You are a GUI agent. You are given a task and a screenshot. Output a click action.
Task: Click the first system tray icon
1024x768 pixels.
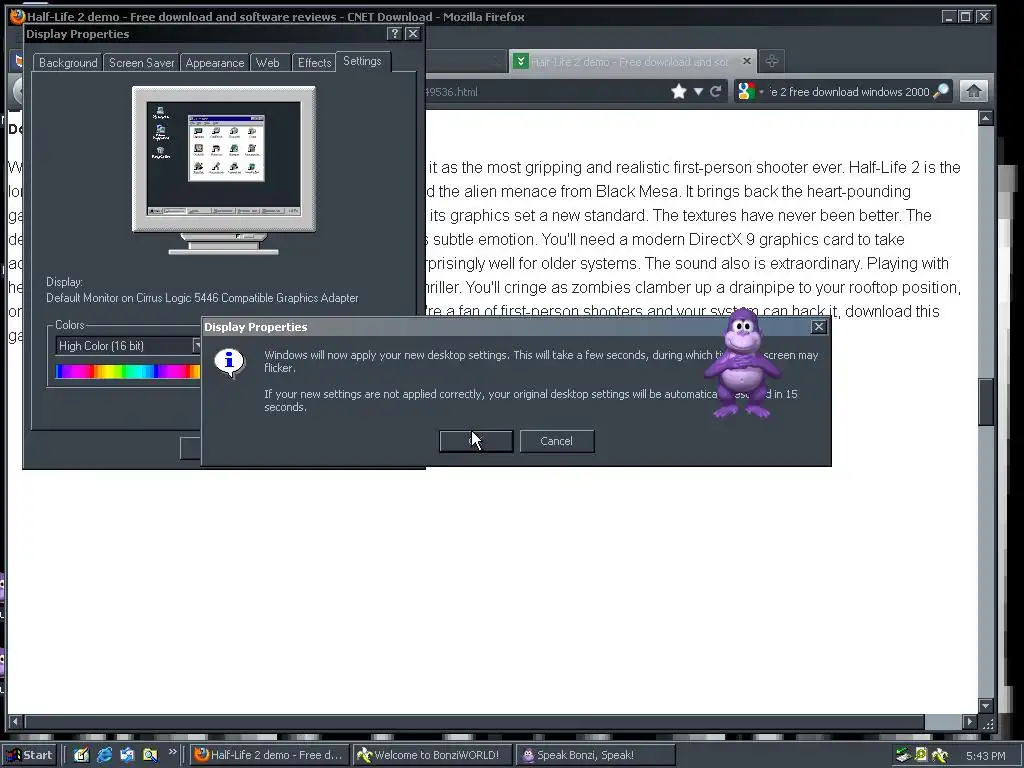(x=903, y=755)
